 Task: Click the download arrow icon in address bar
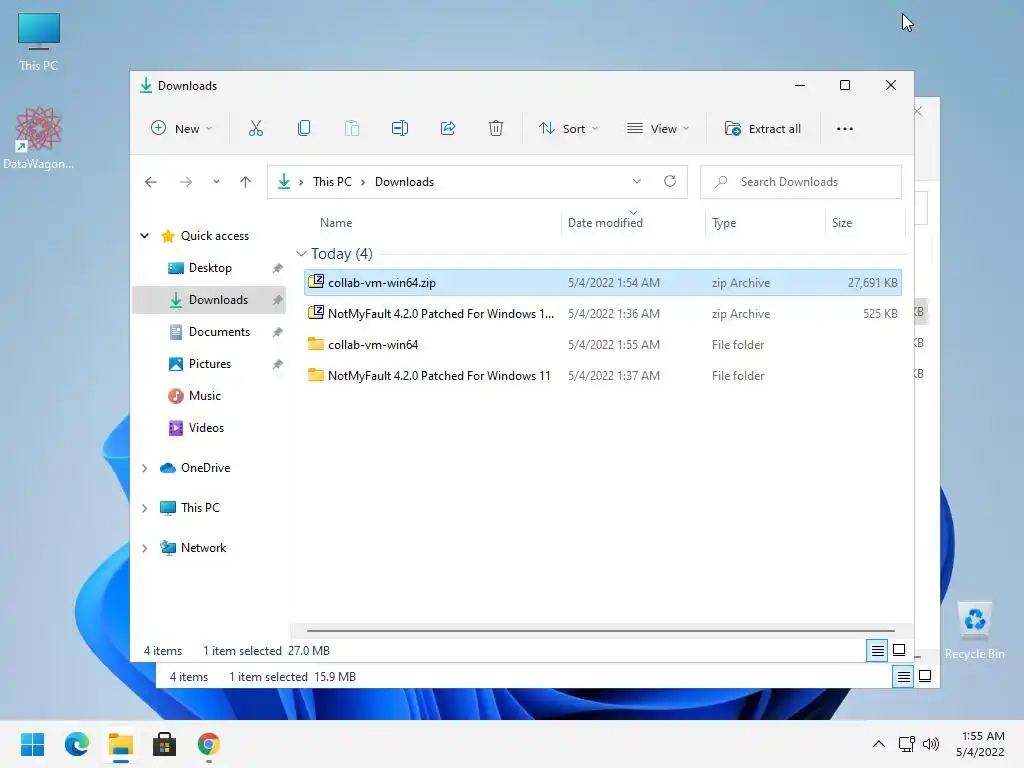point(284,182)
